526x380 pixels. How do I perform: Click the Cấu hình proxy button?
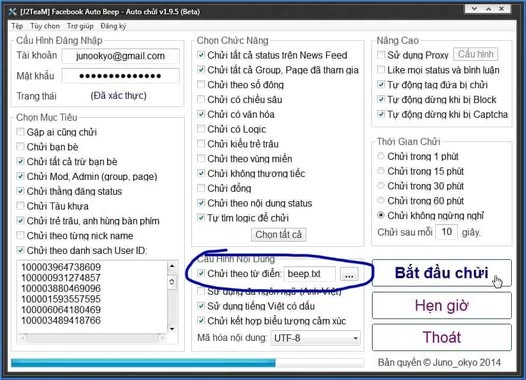pos(475,54)
